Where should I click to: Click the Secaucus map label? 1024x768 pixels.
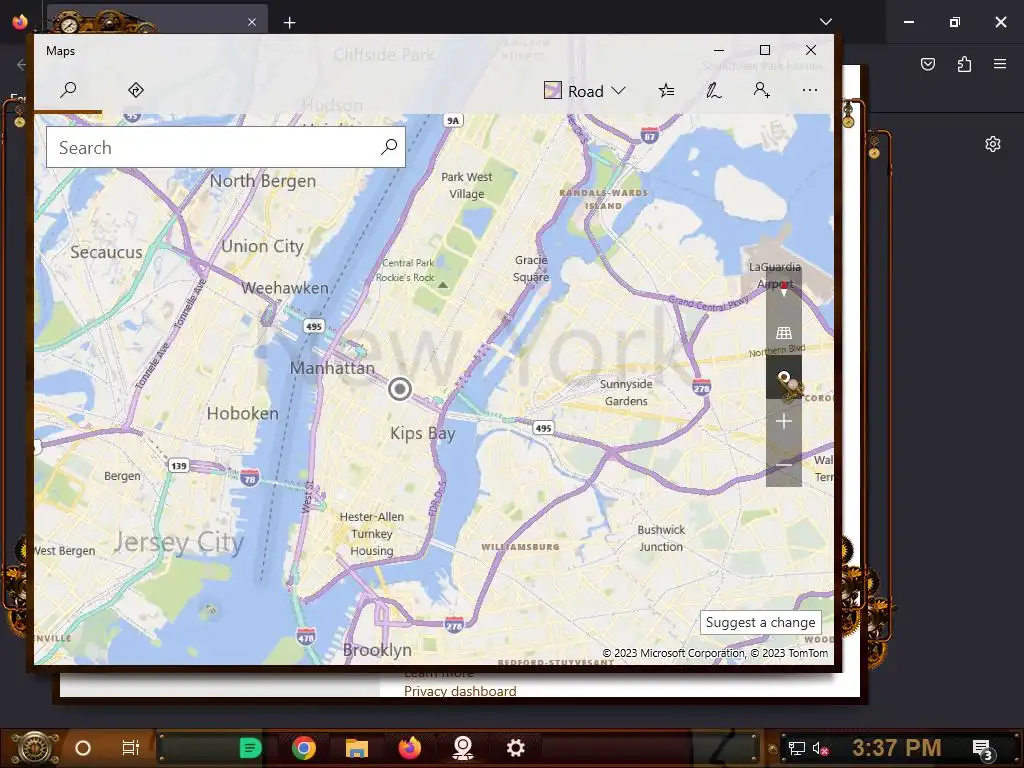(106, 252)
